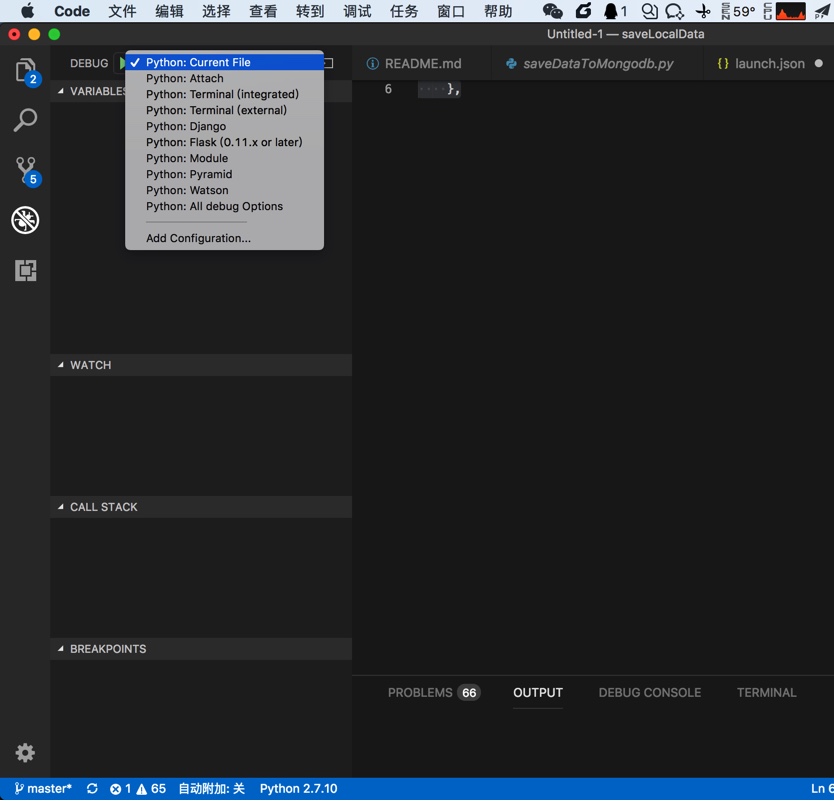Screen dimensions: 834x801
Task: Click the CPU usage graph in menu bar
Action: 790,11
